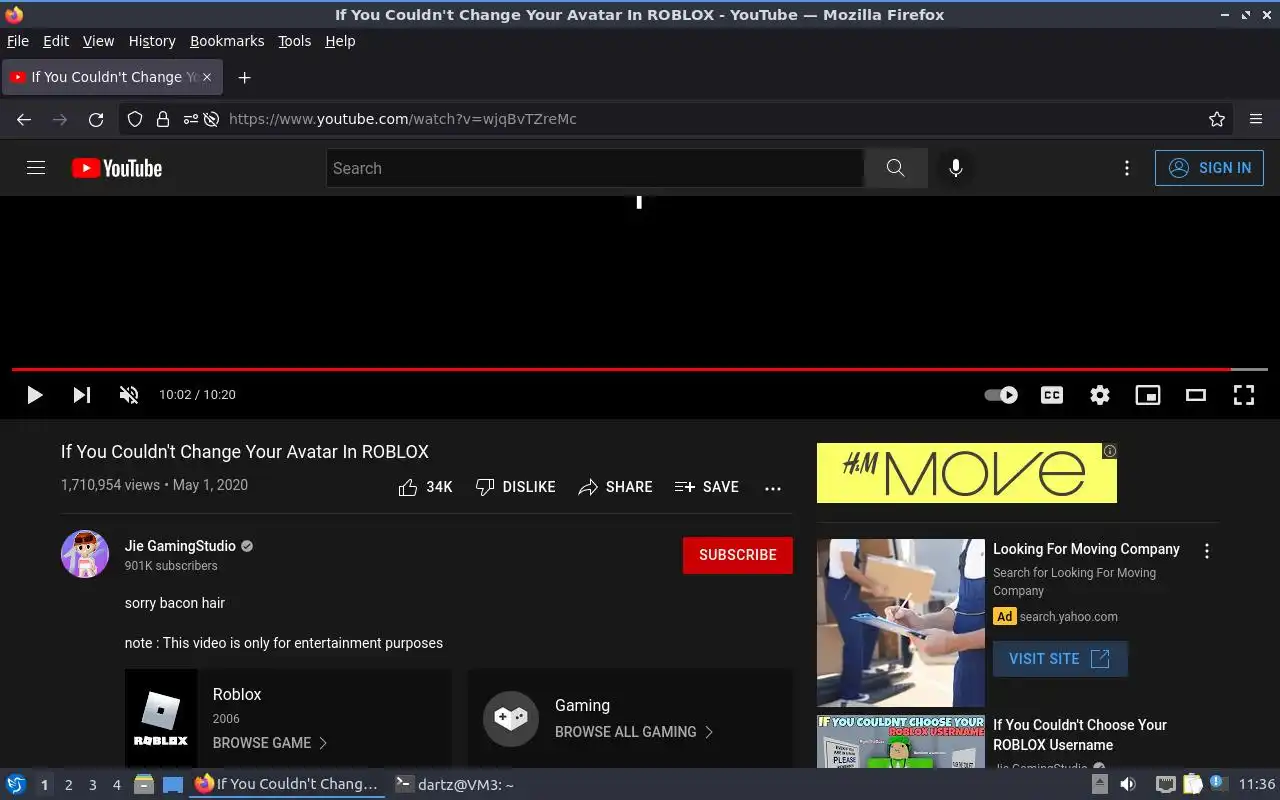Screen dimensions: 1280x800
Task: Bookmark this page with the star
Action: click(1217, 119)
